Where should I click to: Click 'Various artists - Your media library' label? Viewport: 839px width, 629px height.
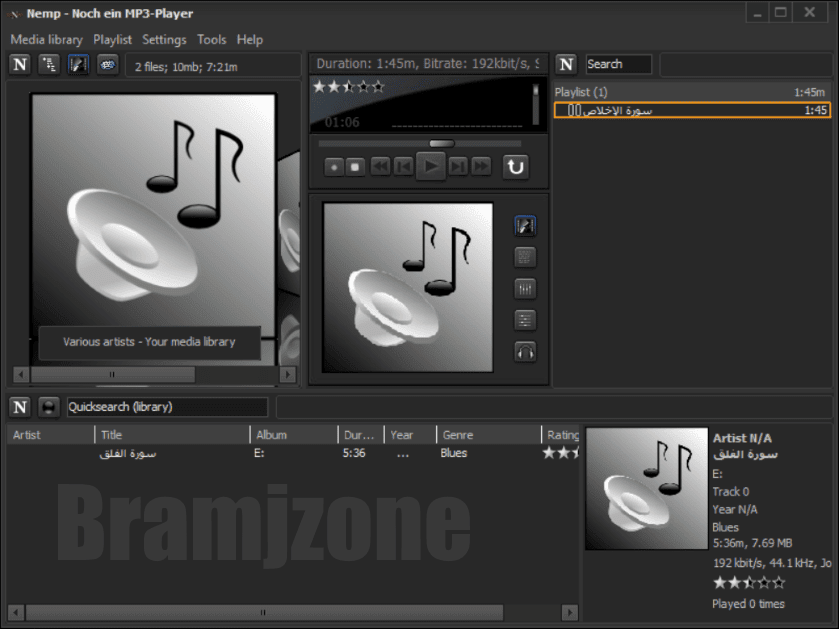tap(149, 342)
